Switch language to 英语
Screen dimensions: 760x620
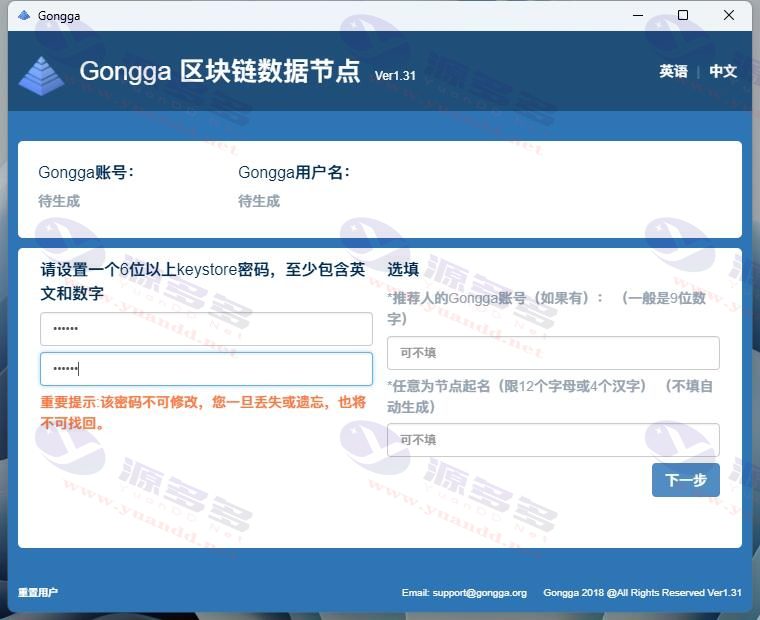[x=673, y=71]
